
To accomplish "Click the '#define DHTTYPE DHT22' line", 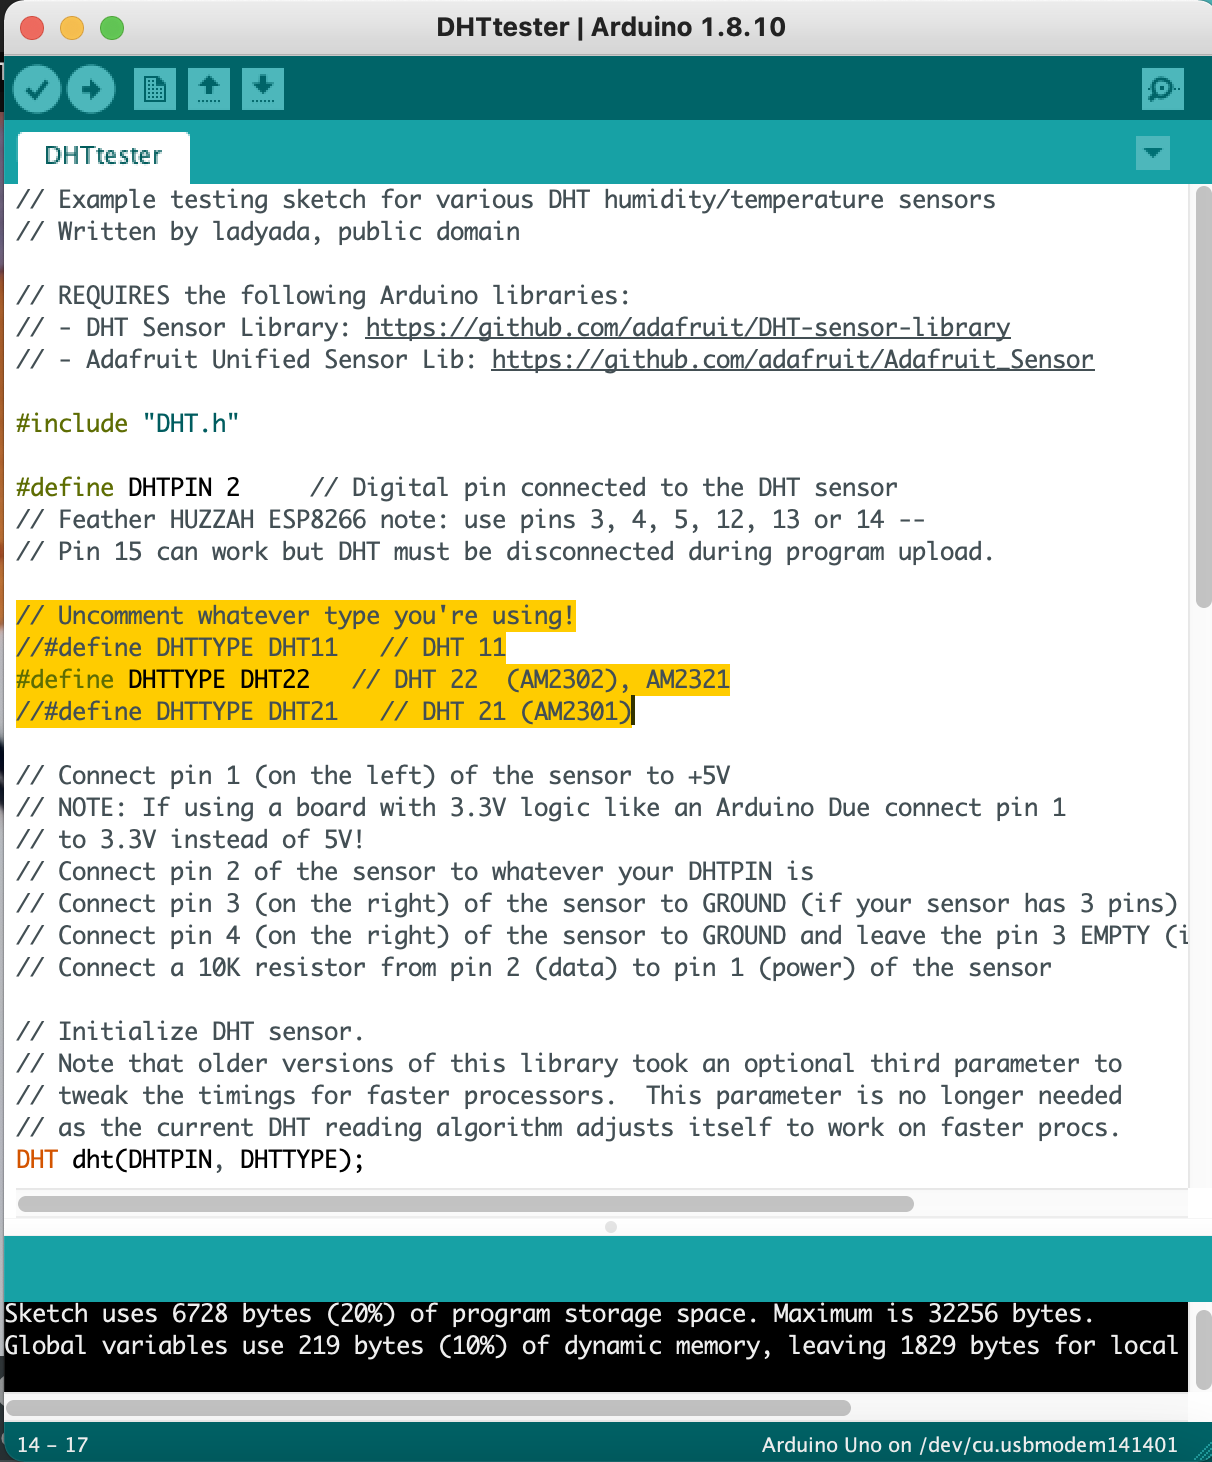I will point(373,680).
